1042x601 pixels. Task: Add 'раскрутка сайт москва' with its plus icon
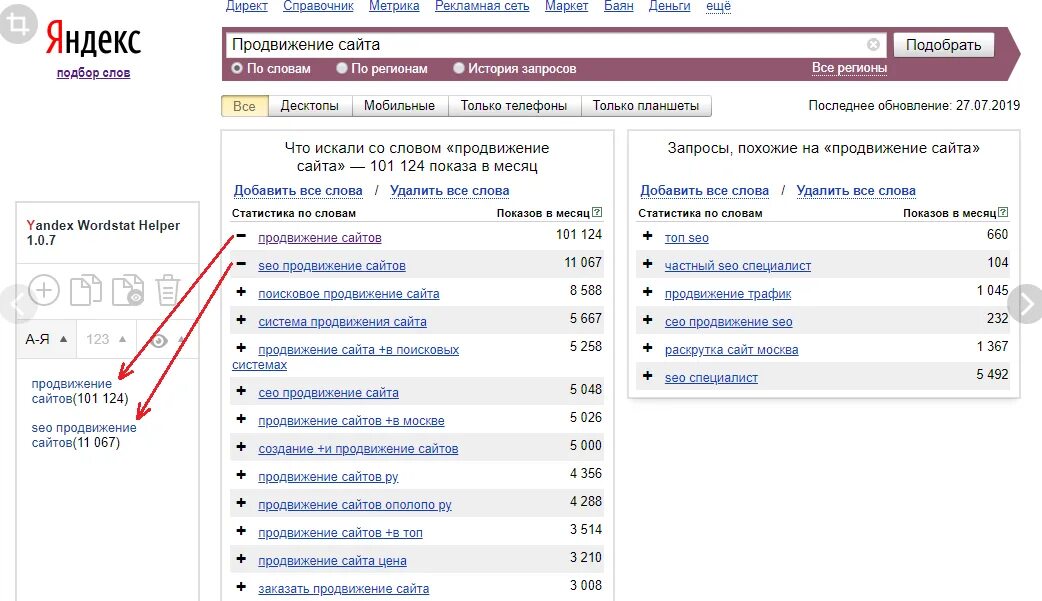647,348
